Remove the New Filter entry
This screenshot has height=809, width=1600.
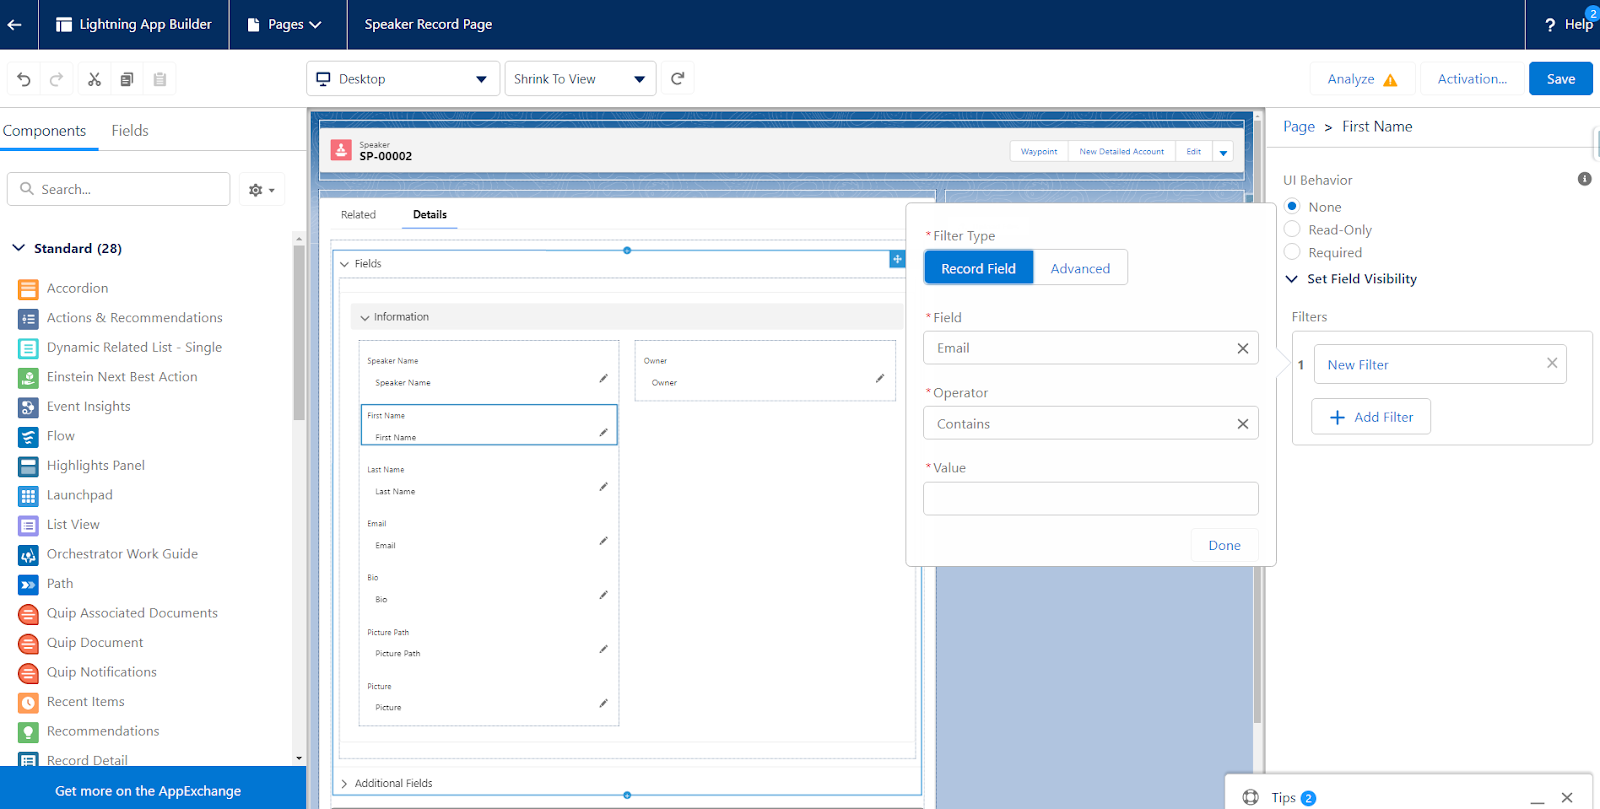pyautogui.click(x=1552, y=363)
